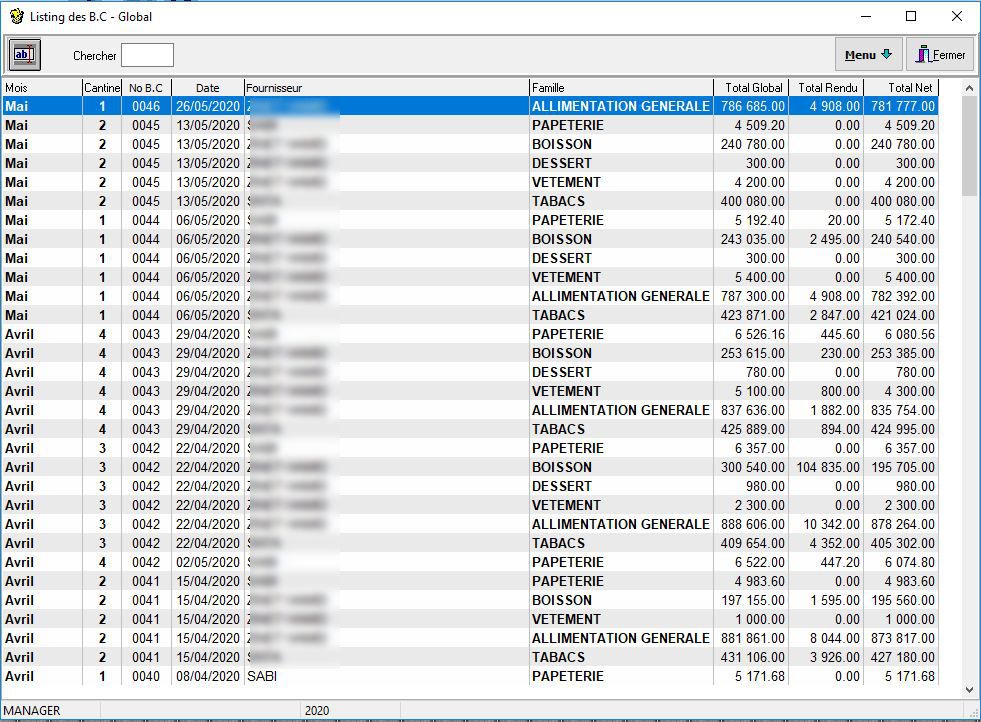Viewport: 981px width, 722px height.
Task: Click MANAGER in the status bar
Action: tap(32, 711)
